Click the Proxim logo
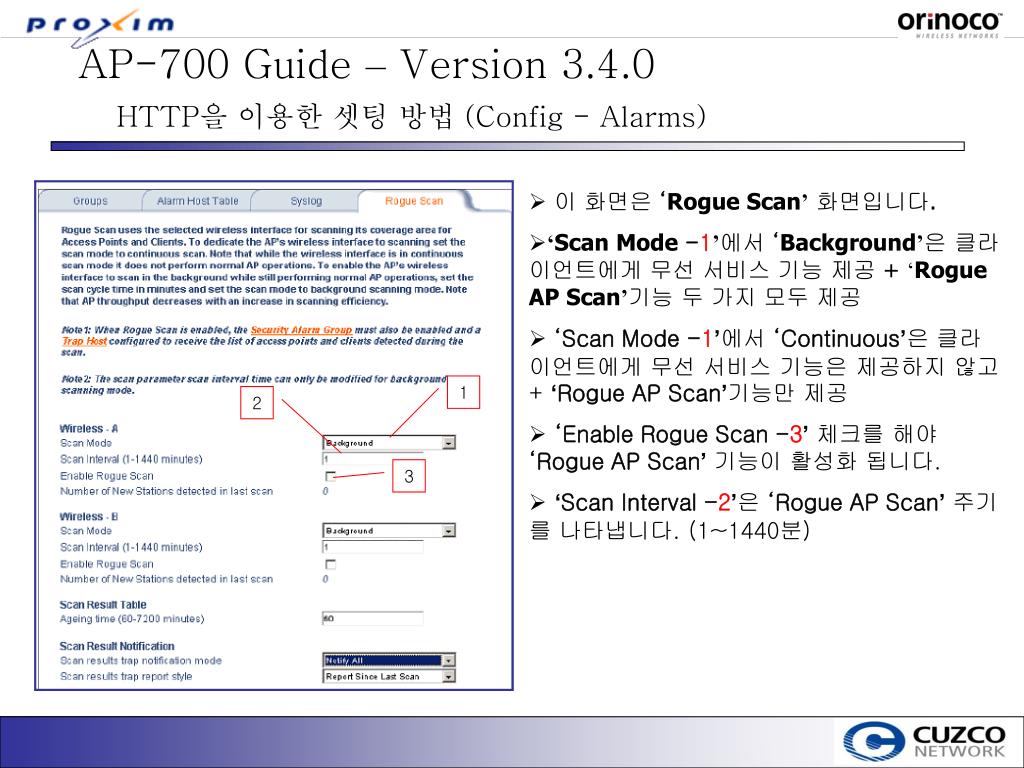This screenshot has width=1024, height=768. point(101,26)
